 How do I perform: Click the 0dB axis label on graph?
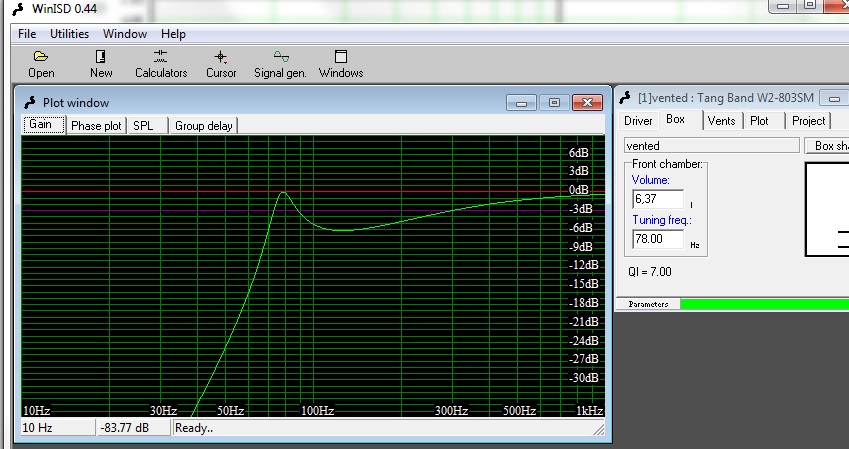pyautogui.click(x=578, y=190)
